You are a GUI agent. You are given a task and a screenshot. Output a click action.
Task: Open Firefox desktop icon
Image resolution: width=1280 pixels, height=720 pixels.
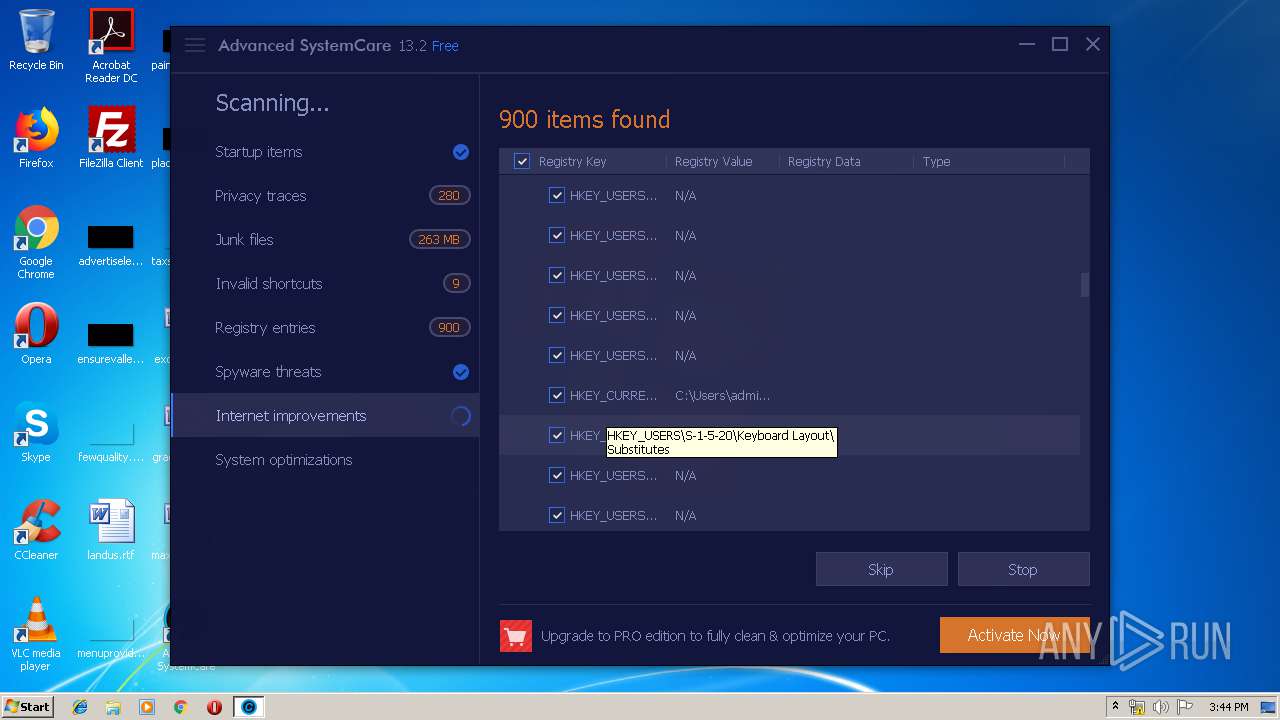[36, 138]
